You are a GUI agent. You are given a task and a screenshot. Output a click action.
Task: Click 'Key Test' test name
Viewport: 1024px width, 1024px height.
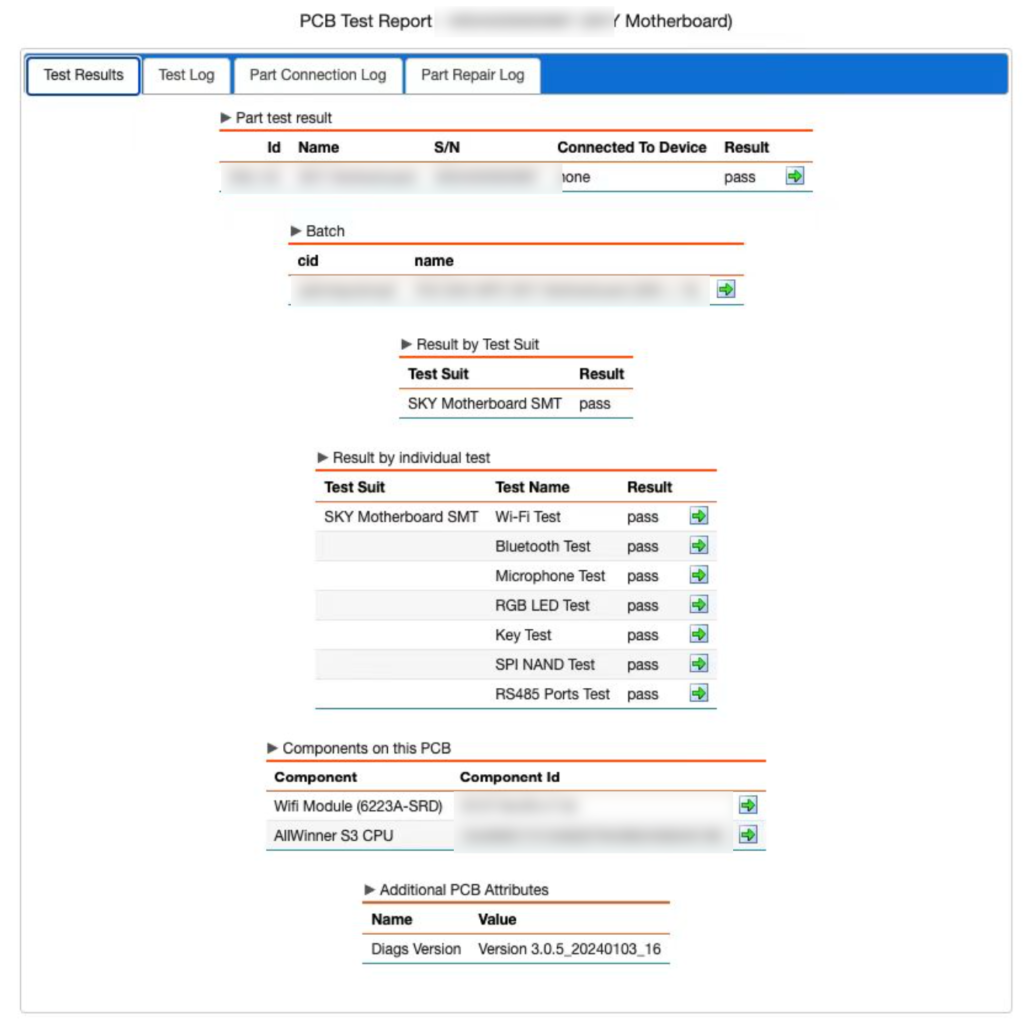[523, 635]
